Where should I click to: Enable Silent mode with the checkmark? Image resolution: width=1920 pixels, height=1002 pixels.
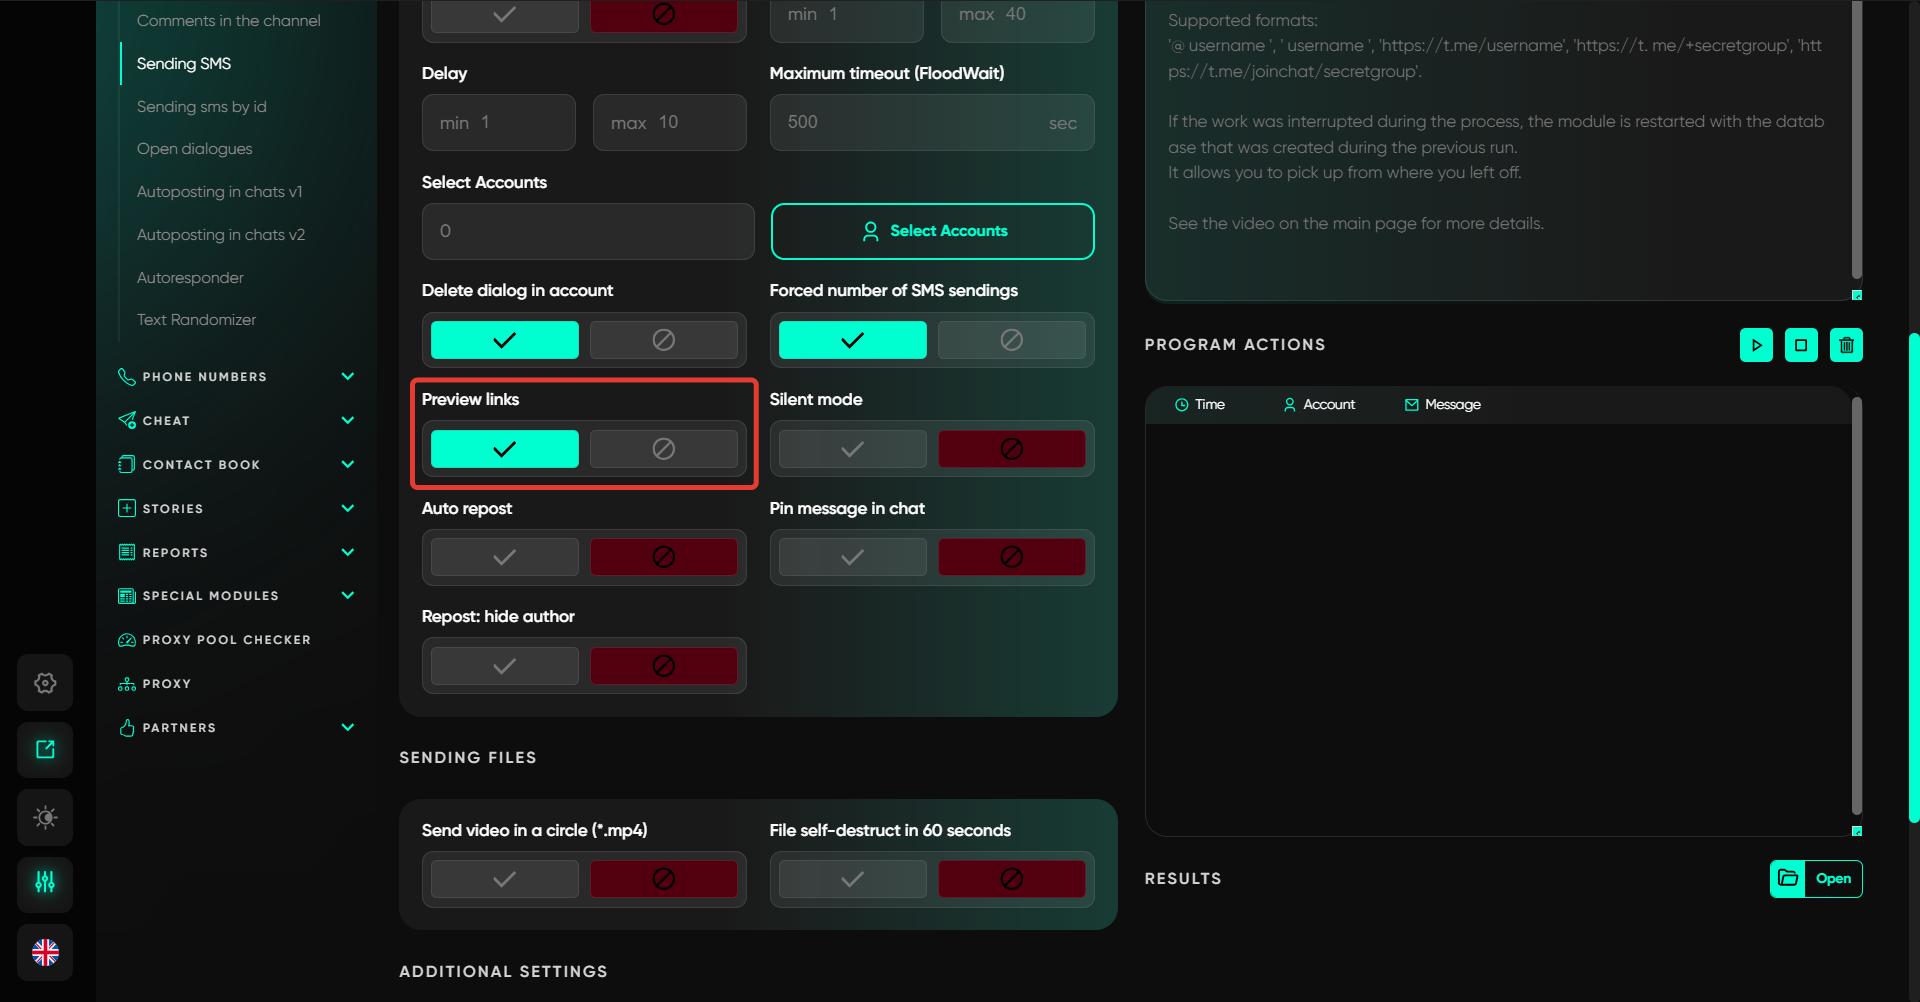tap(852, 449)
